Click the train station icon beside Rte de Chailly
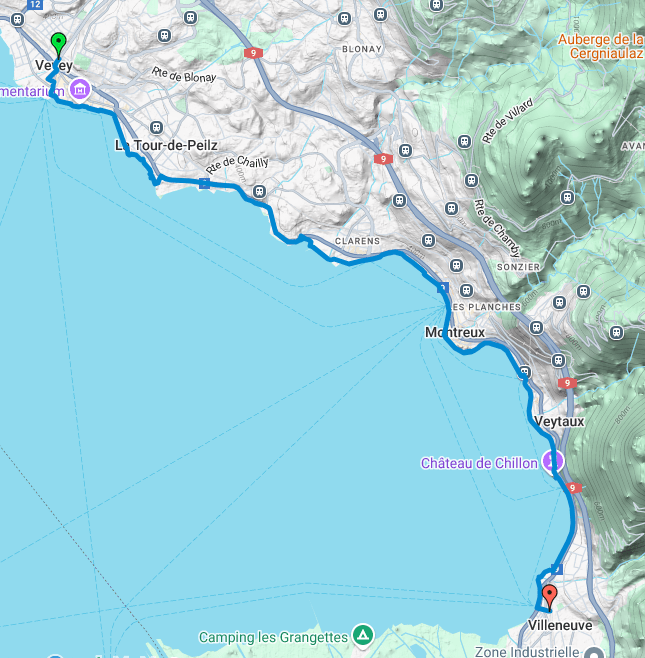This screenshot has width=645, height=658. [259, 192]
